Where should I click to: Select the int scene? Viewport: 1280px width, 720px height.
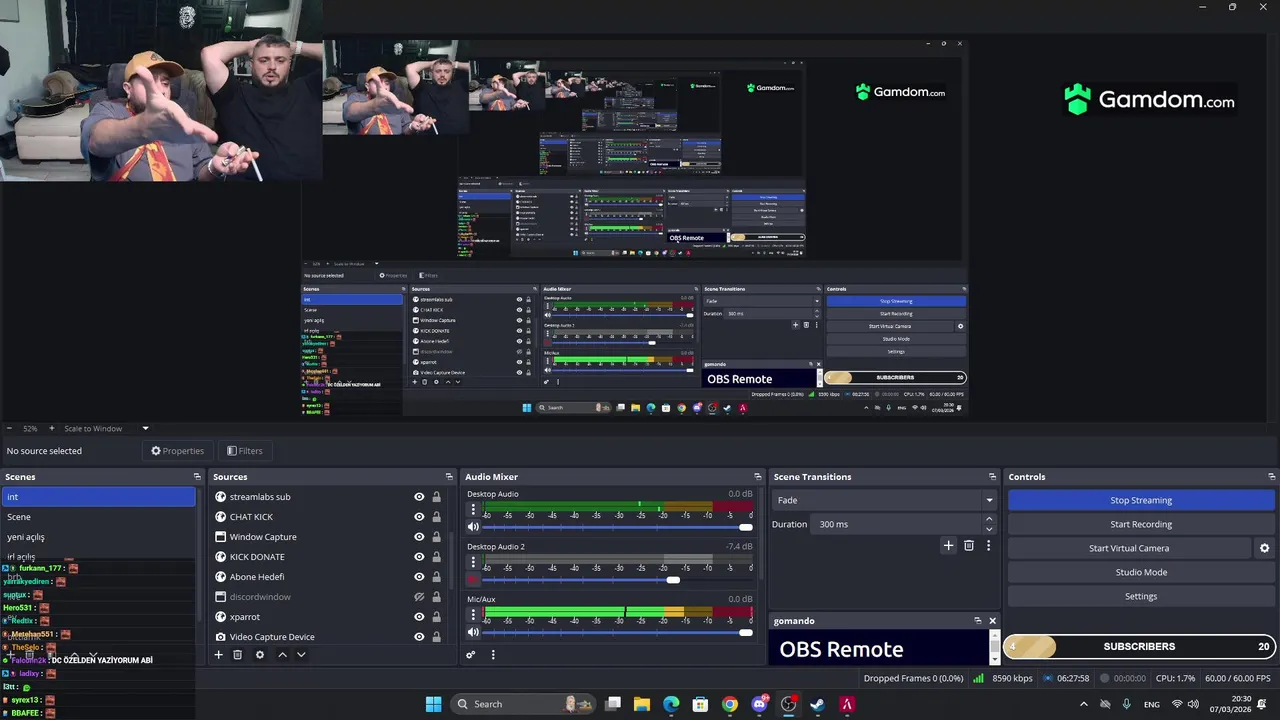coord(99,497)
